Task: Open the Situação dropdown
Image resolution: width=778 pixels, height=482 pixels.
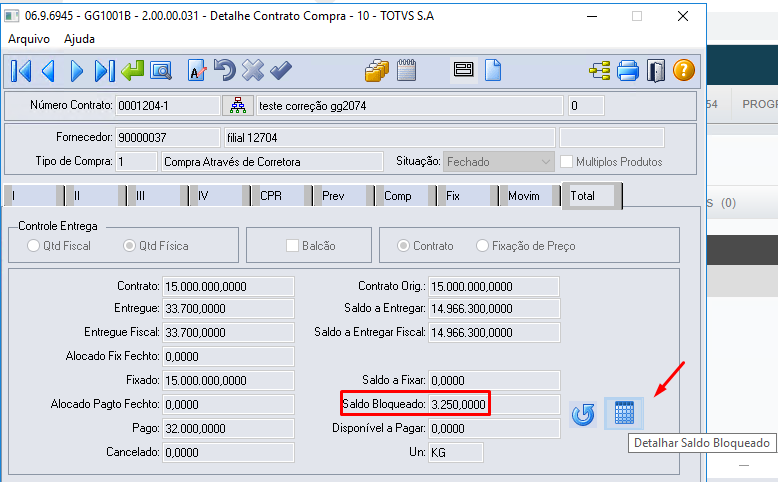Action: click(498, 162)
